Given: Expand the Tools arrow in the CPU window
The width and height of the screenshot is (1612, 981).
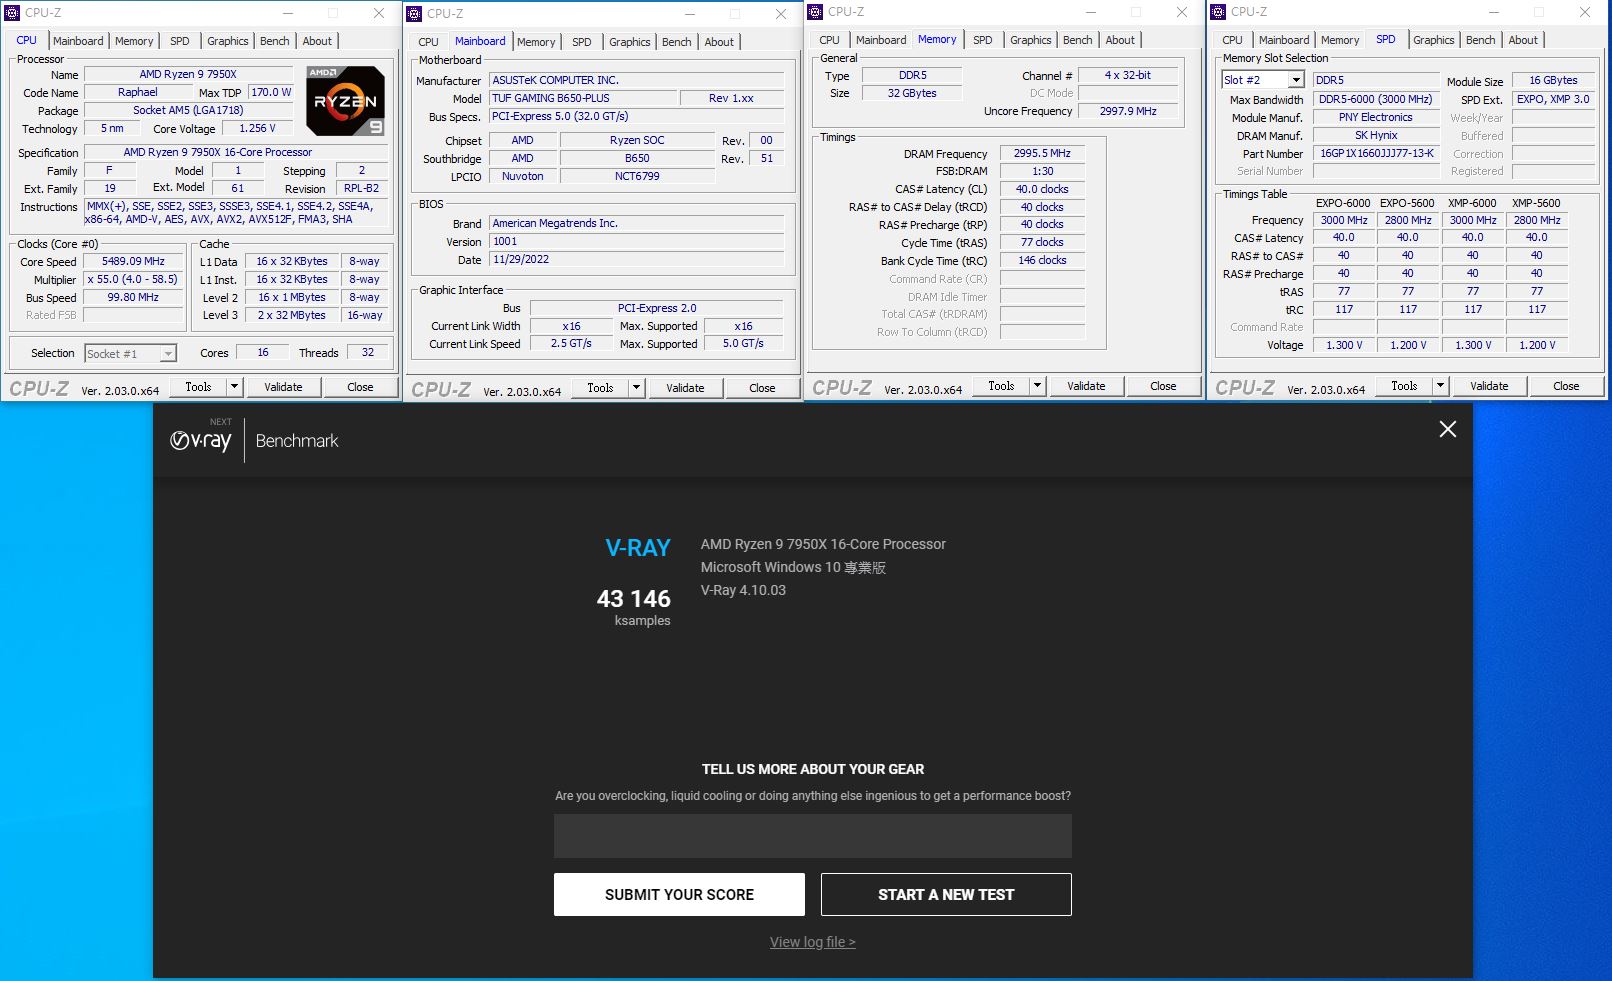Looking at the screenshot, I should pos(234,387).
